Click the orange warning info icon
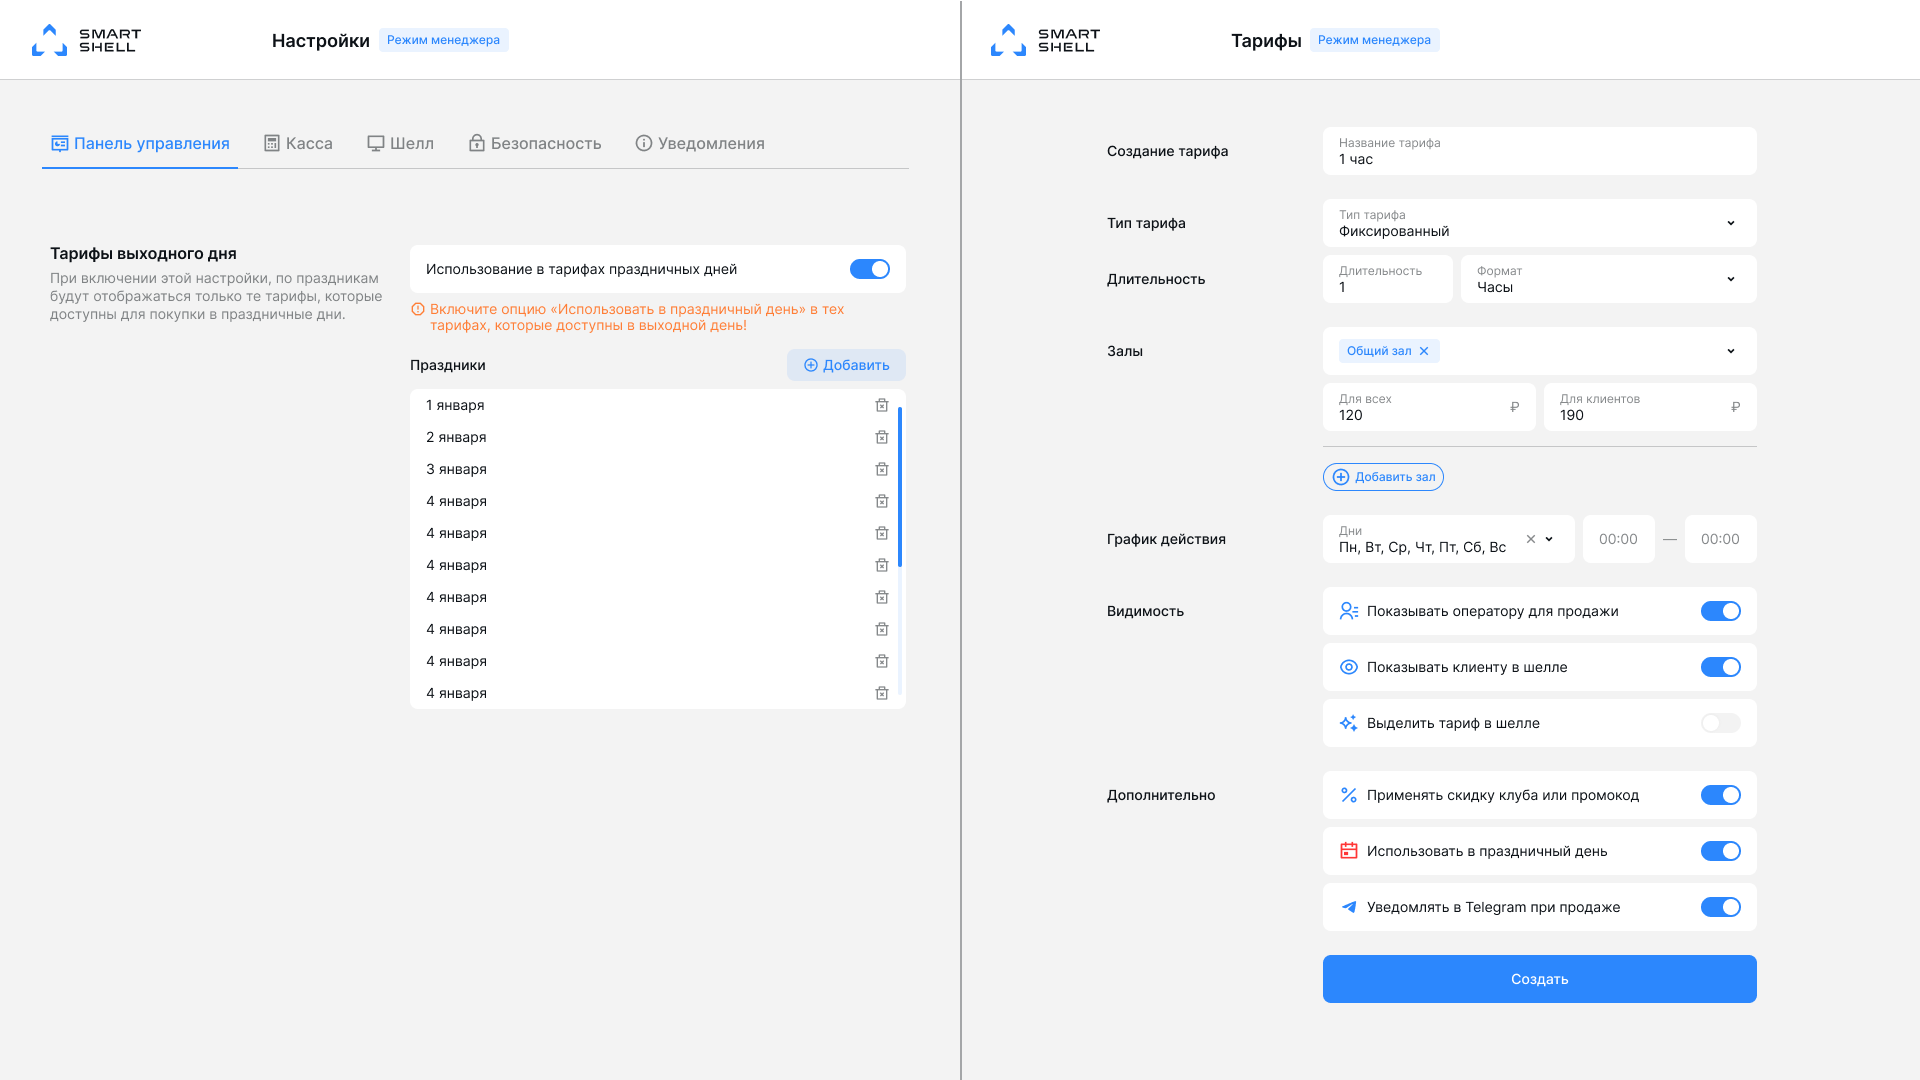 coord(418,309)
